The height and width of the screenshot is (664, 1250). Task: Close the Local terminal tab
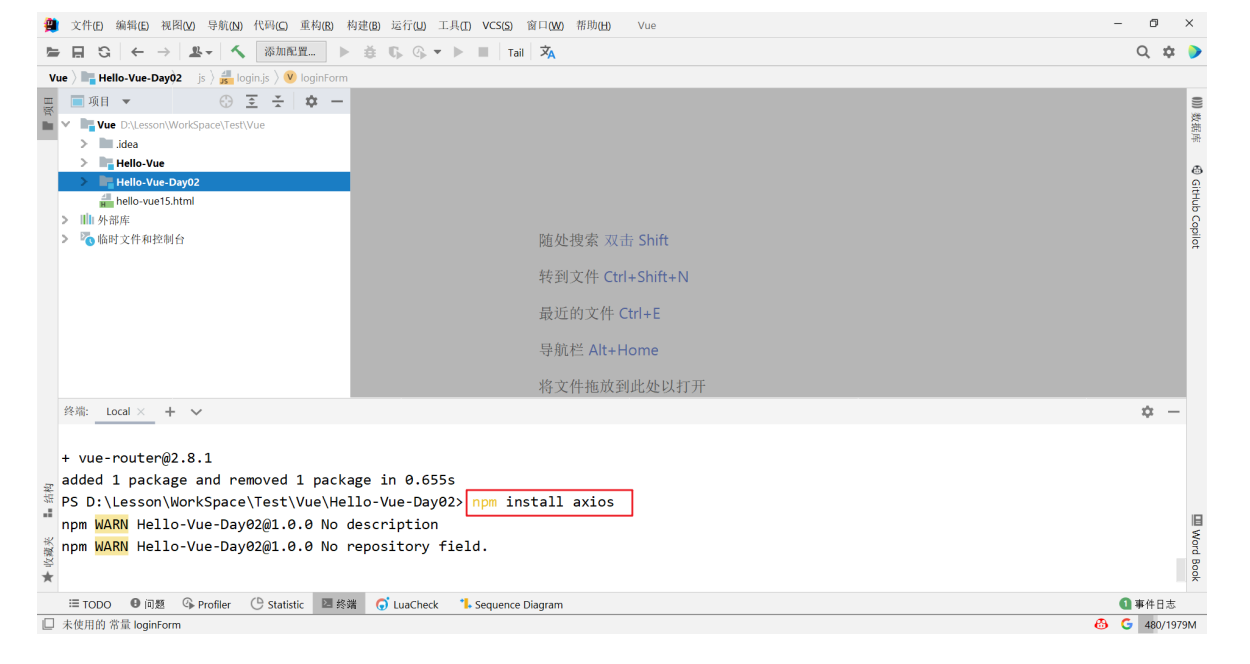click(x=141, y=412)
